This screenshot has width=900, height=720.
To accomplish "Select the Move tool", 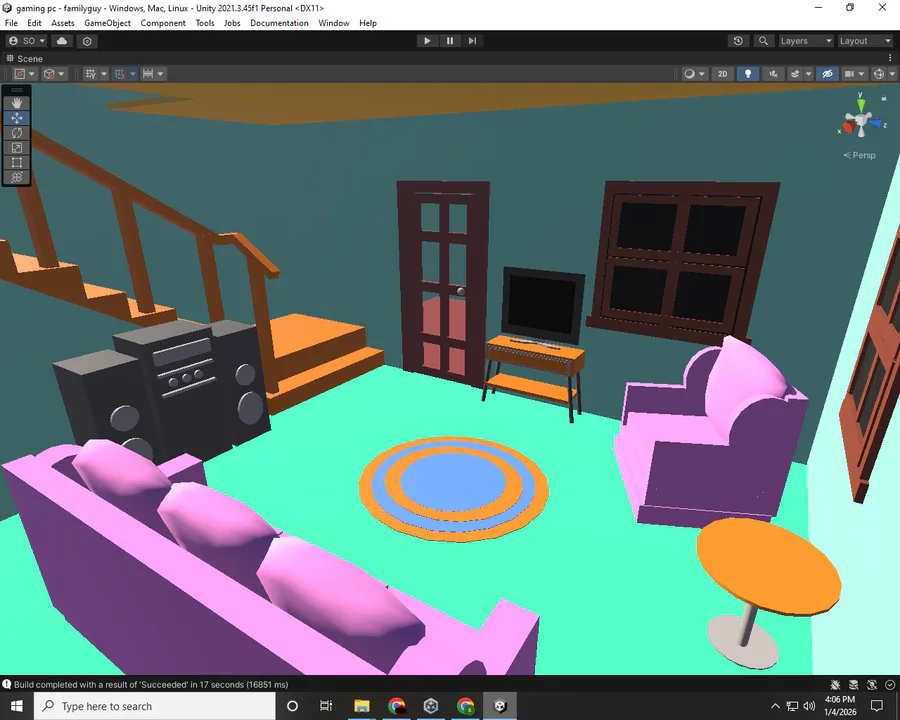I will pyautogui.click(x=17, y=118).
